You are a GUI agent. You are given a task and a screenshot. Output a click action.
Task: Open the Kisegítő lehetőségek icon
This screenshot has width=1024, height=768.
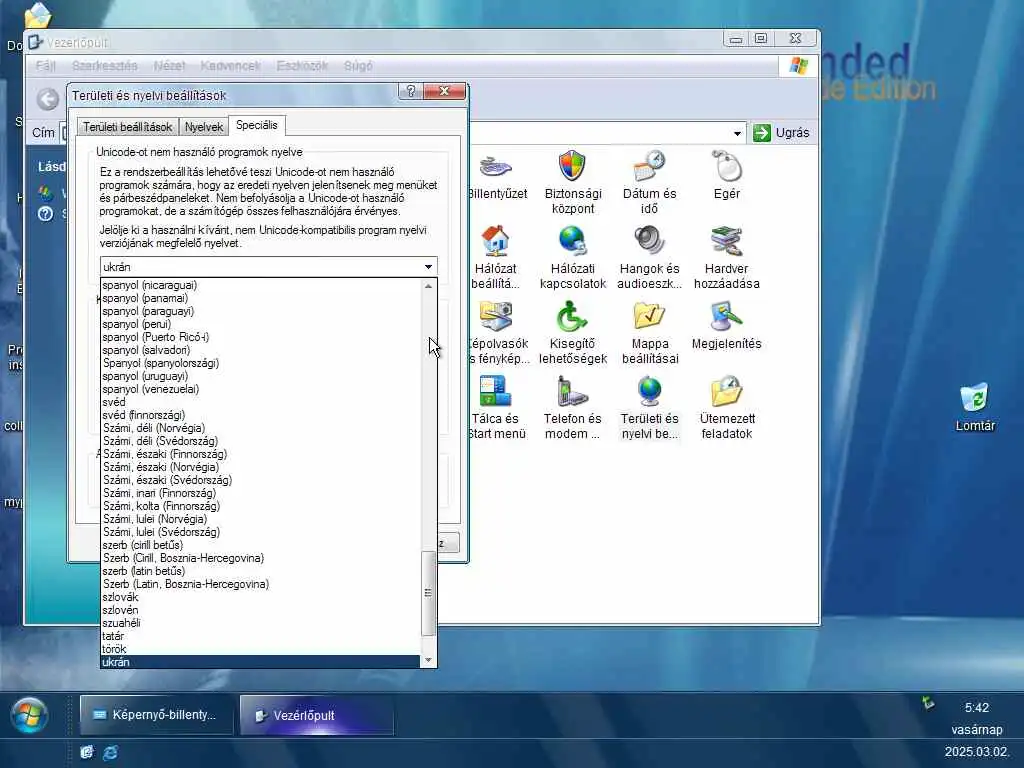pyautogui.click(x=572, y=332)
